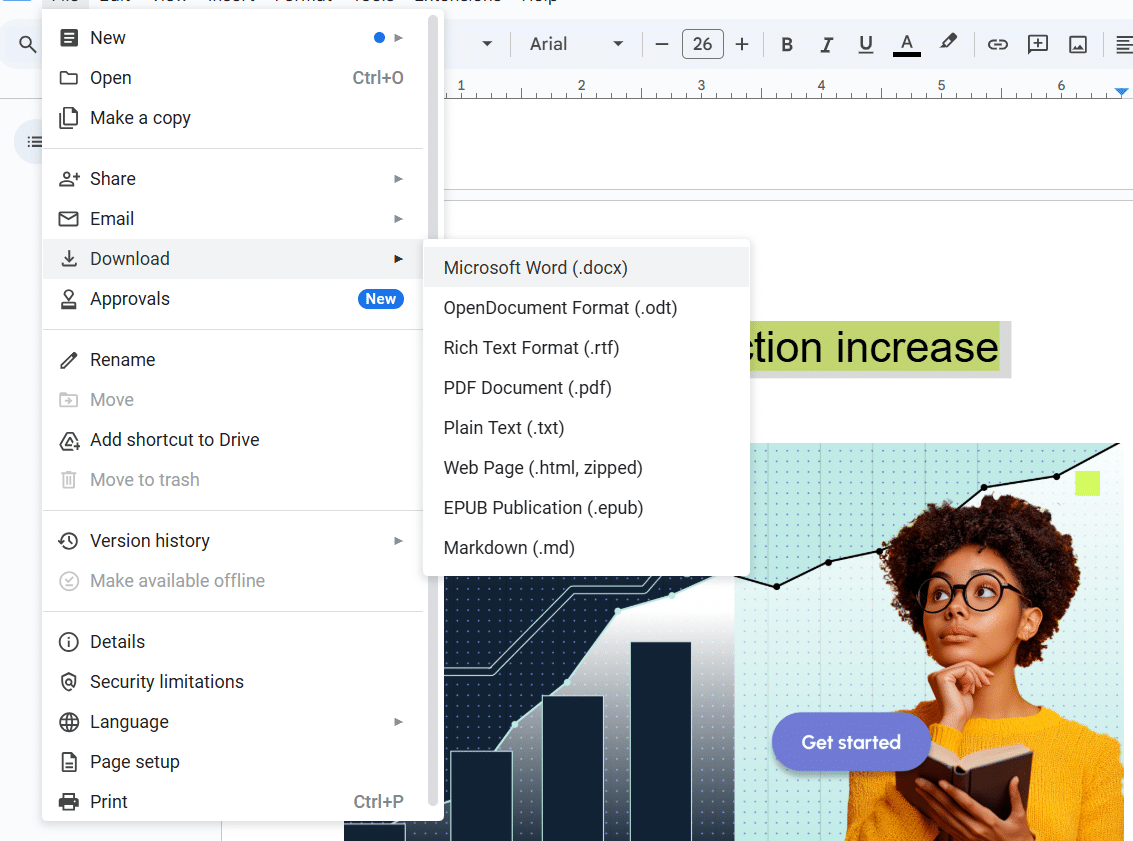The width and height of the screenshot is (1133, 841).
Task: Open the text color picker
Action: [907, 45]
